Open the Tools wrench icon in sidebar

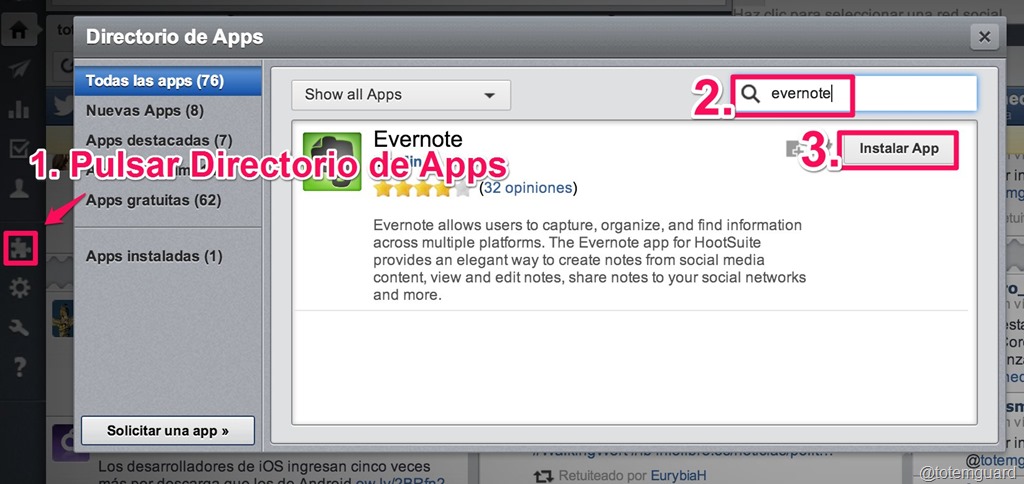(20, 327)
